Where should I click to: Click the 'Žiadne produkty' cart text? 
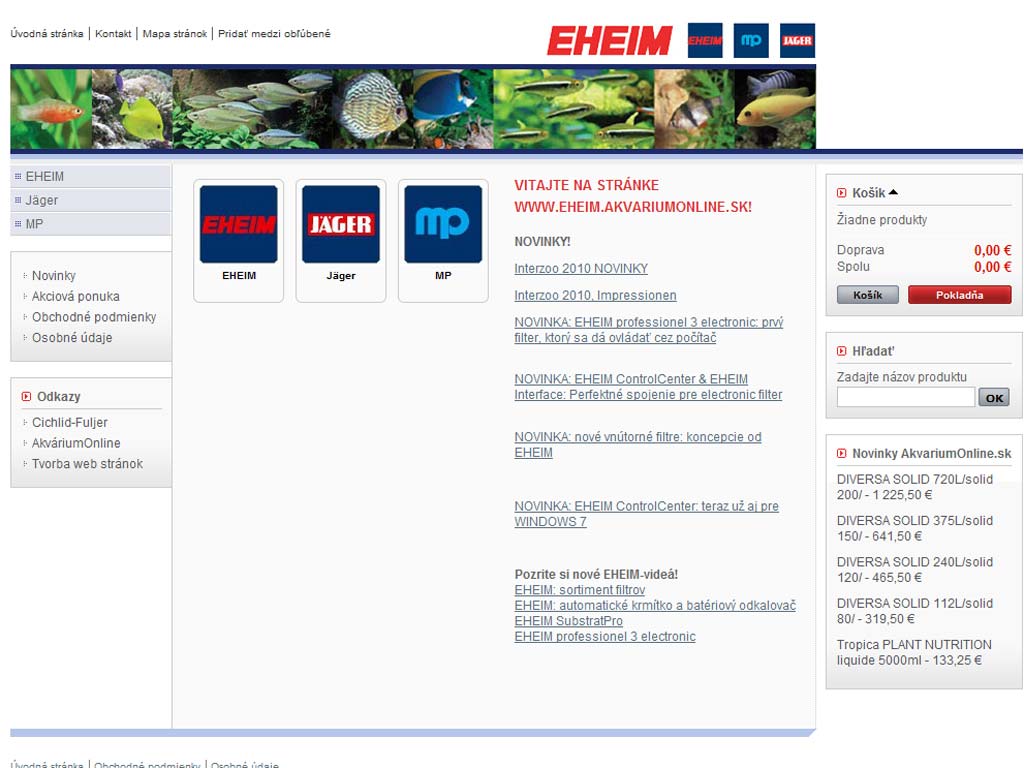pyautogui.click(x=882, y=219)
